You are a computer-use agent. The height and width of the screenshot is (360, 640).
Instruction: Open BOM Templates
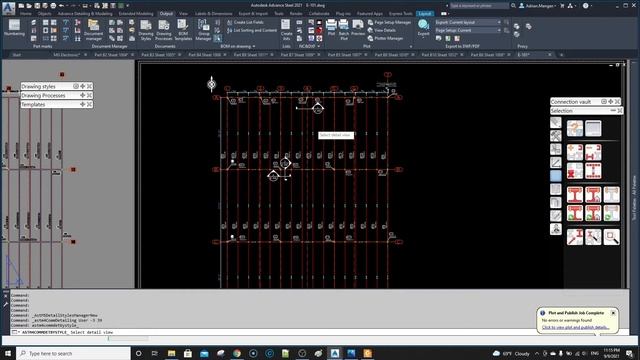click(x=183, y=30)
